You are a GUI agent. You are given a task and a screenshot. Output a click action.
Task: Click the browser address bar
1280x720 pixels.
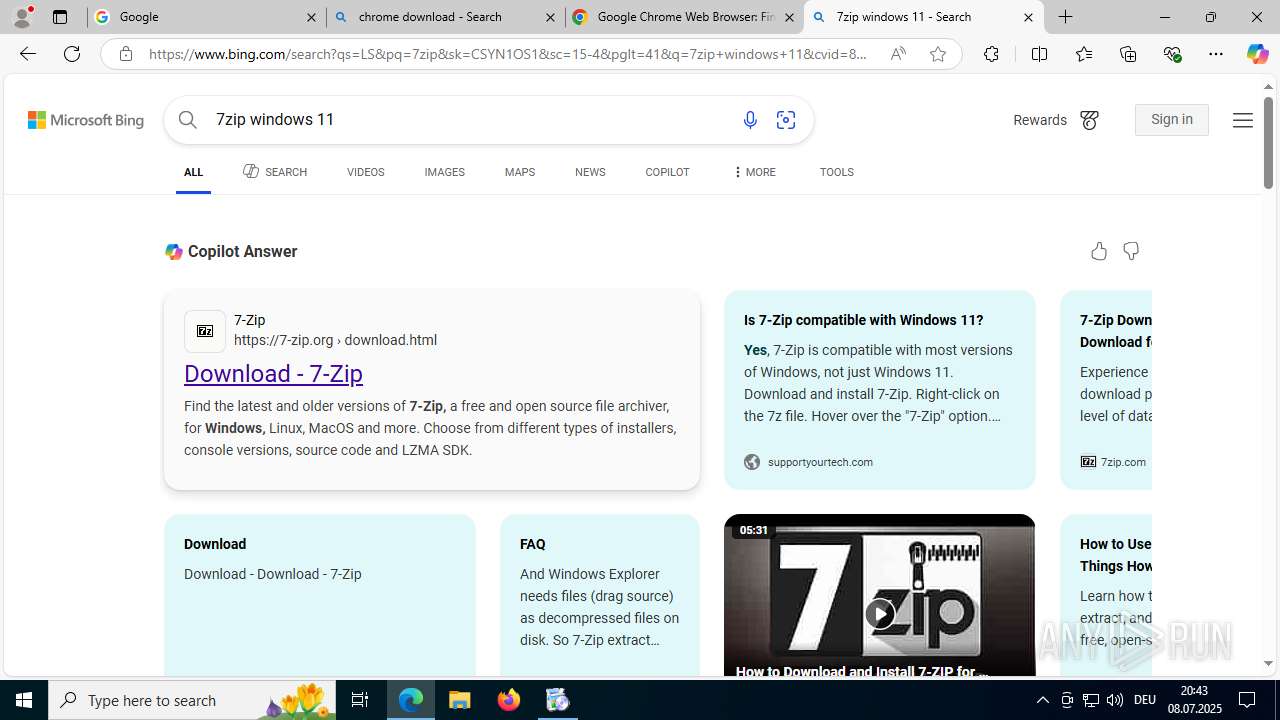pyautogui.click(x=508, y=54)
